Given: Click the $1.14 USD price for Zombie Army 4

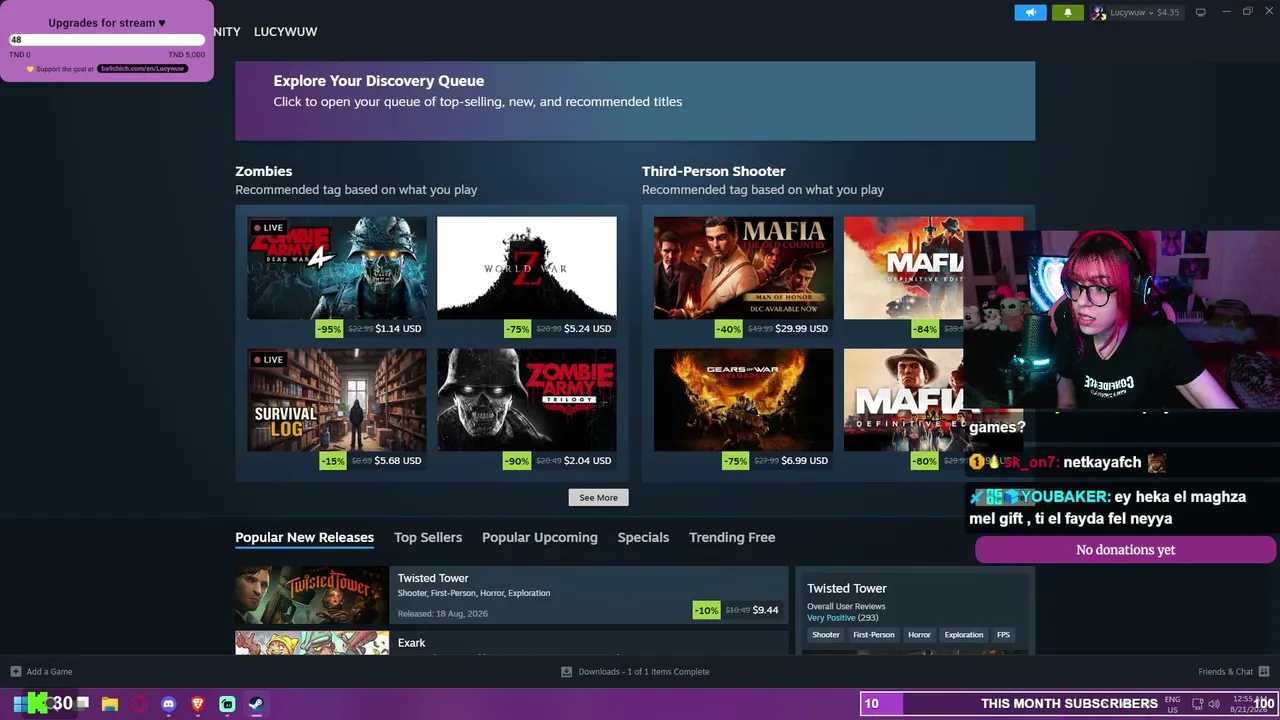Looking at the screenshot, I should tap(398, 329).
